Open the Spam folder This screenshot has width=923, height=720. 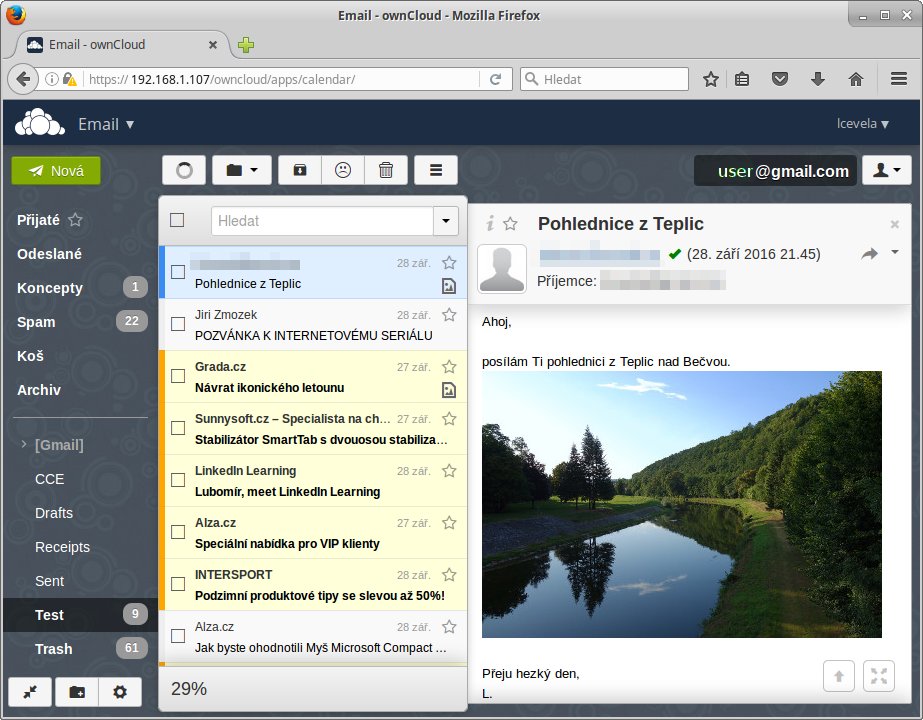point(36,322)
